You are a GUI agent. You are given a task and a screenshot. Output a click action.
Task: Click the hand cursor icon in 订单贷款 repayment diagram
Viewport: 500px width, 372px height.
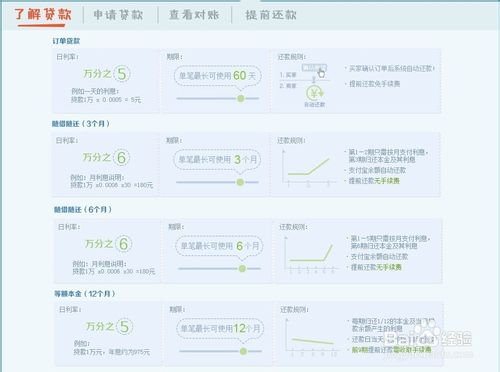pos(321,73)
